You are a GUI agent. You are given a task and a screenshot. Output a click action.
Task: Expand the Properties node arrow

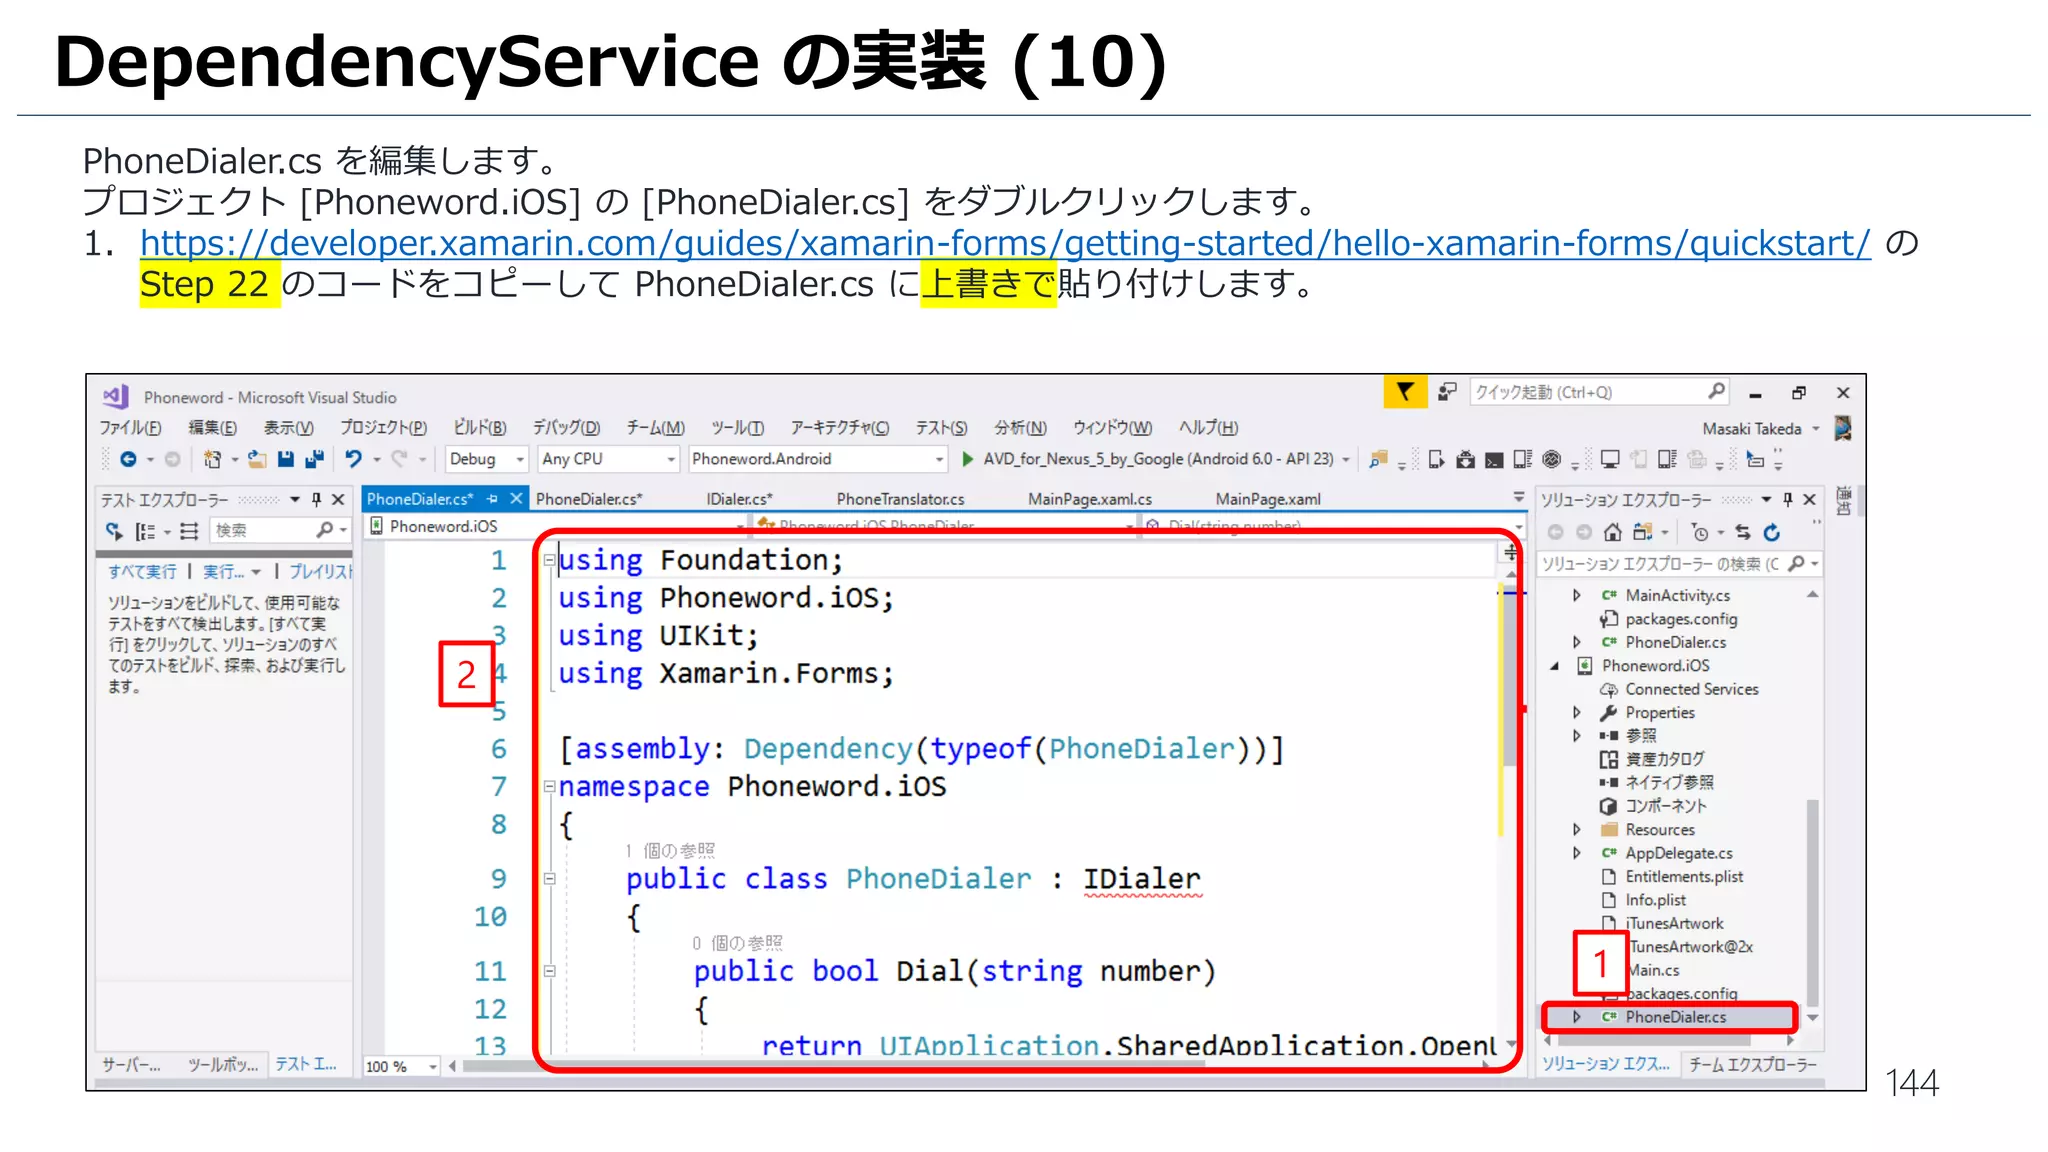tap(1577, 713)
